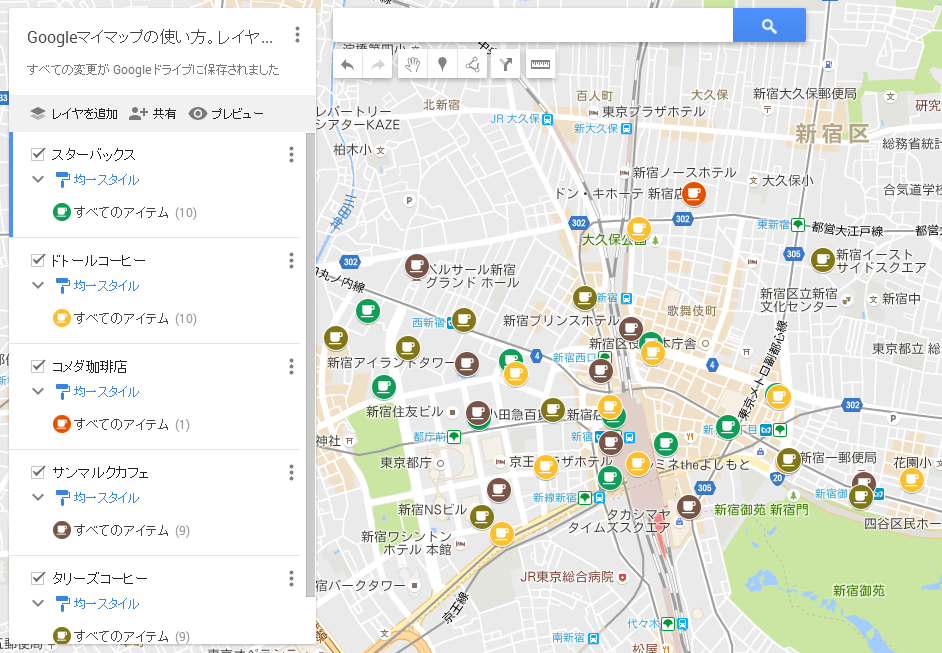Screen dimensions: 942x653
Task: Select the ruler measure distance tool
Action: point(541,65)
